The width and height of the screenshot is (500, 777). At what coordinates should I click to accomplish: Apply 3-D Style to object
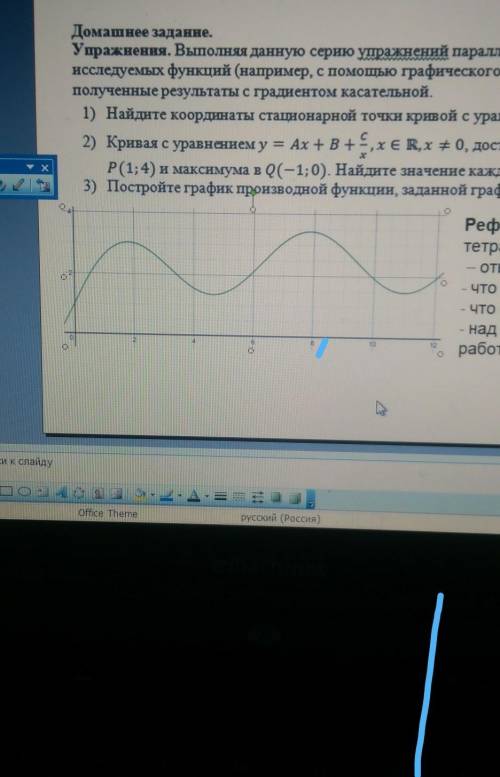(x=294, y=498)
